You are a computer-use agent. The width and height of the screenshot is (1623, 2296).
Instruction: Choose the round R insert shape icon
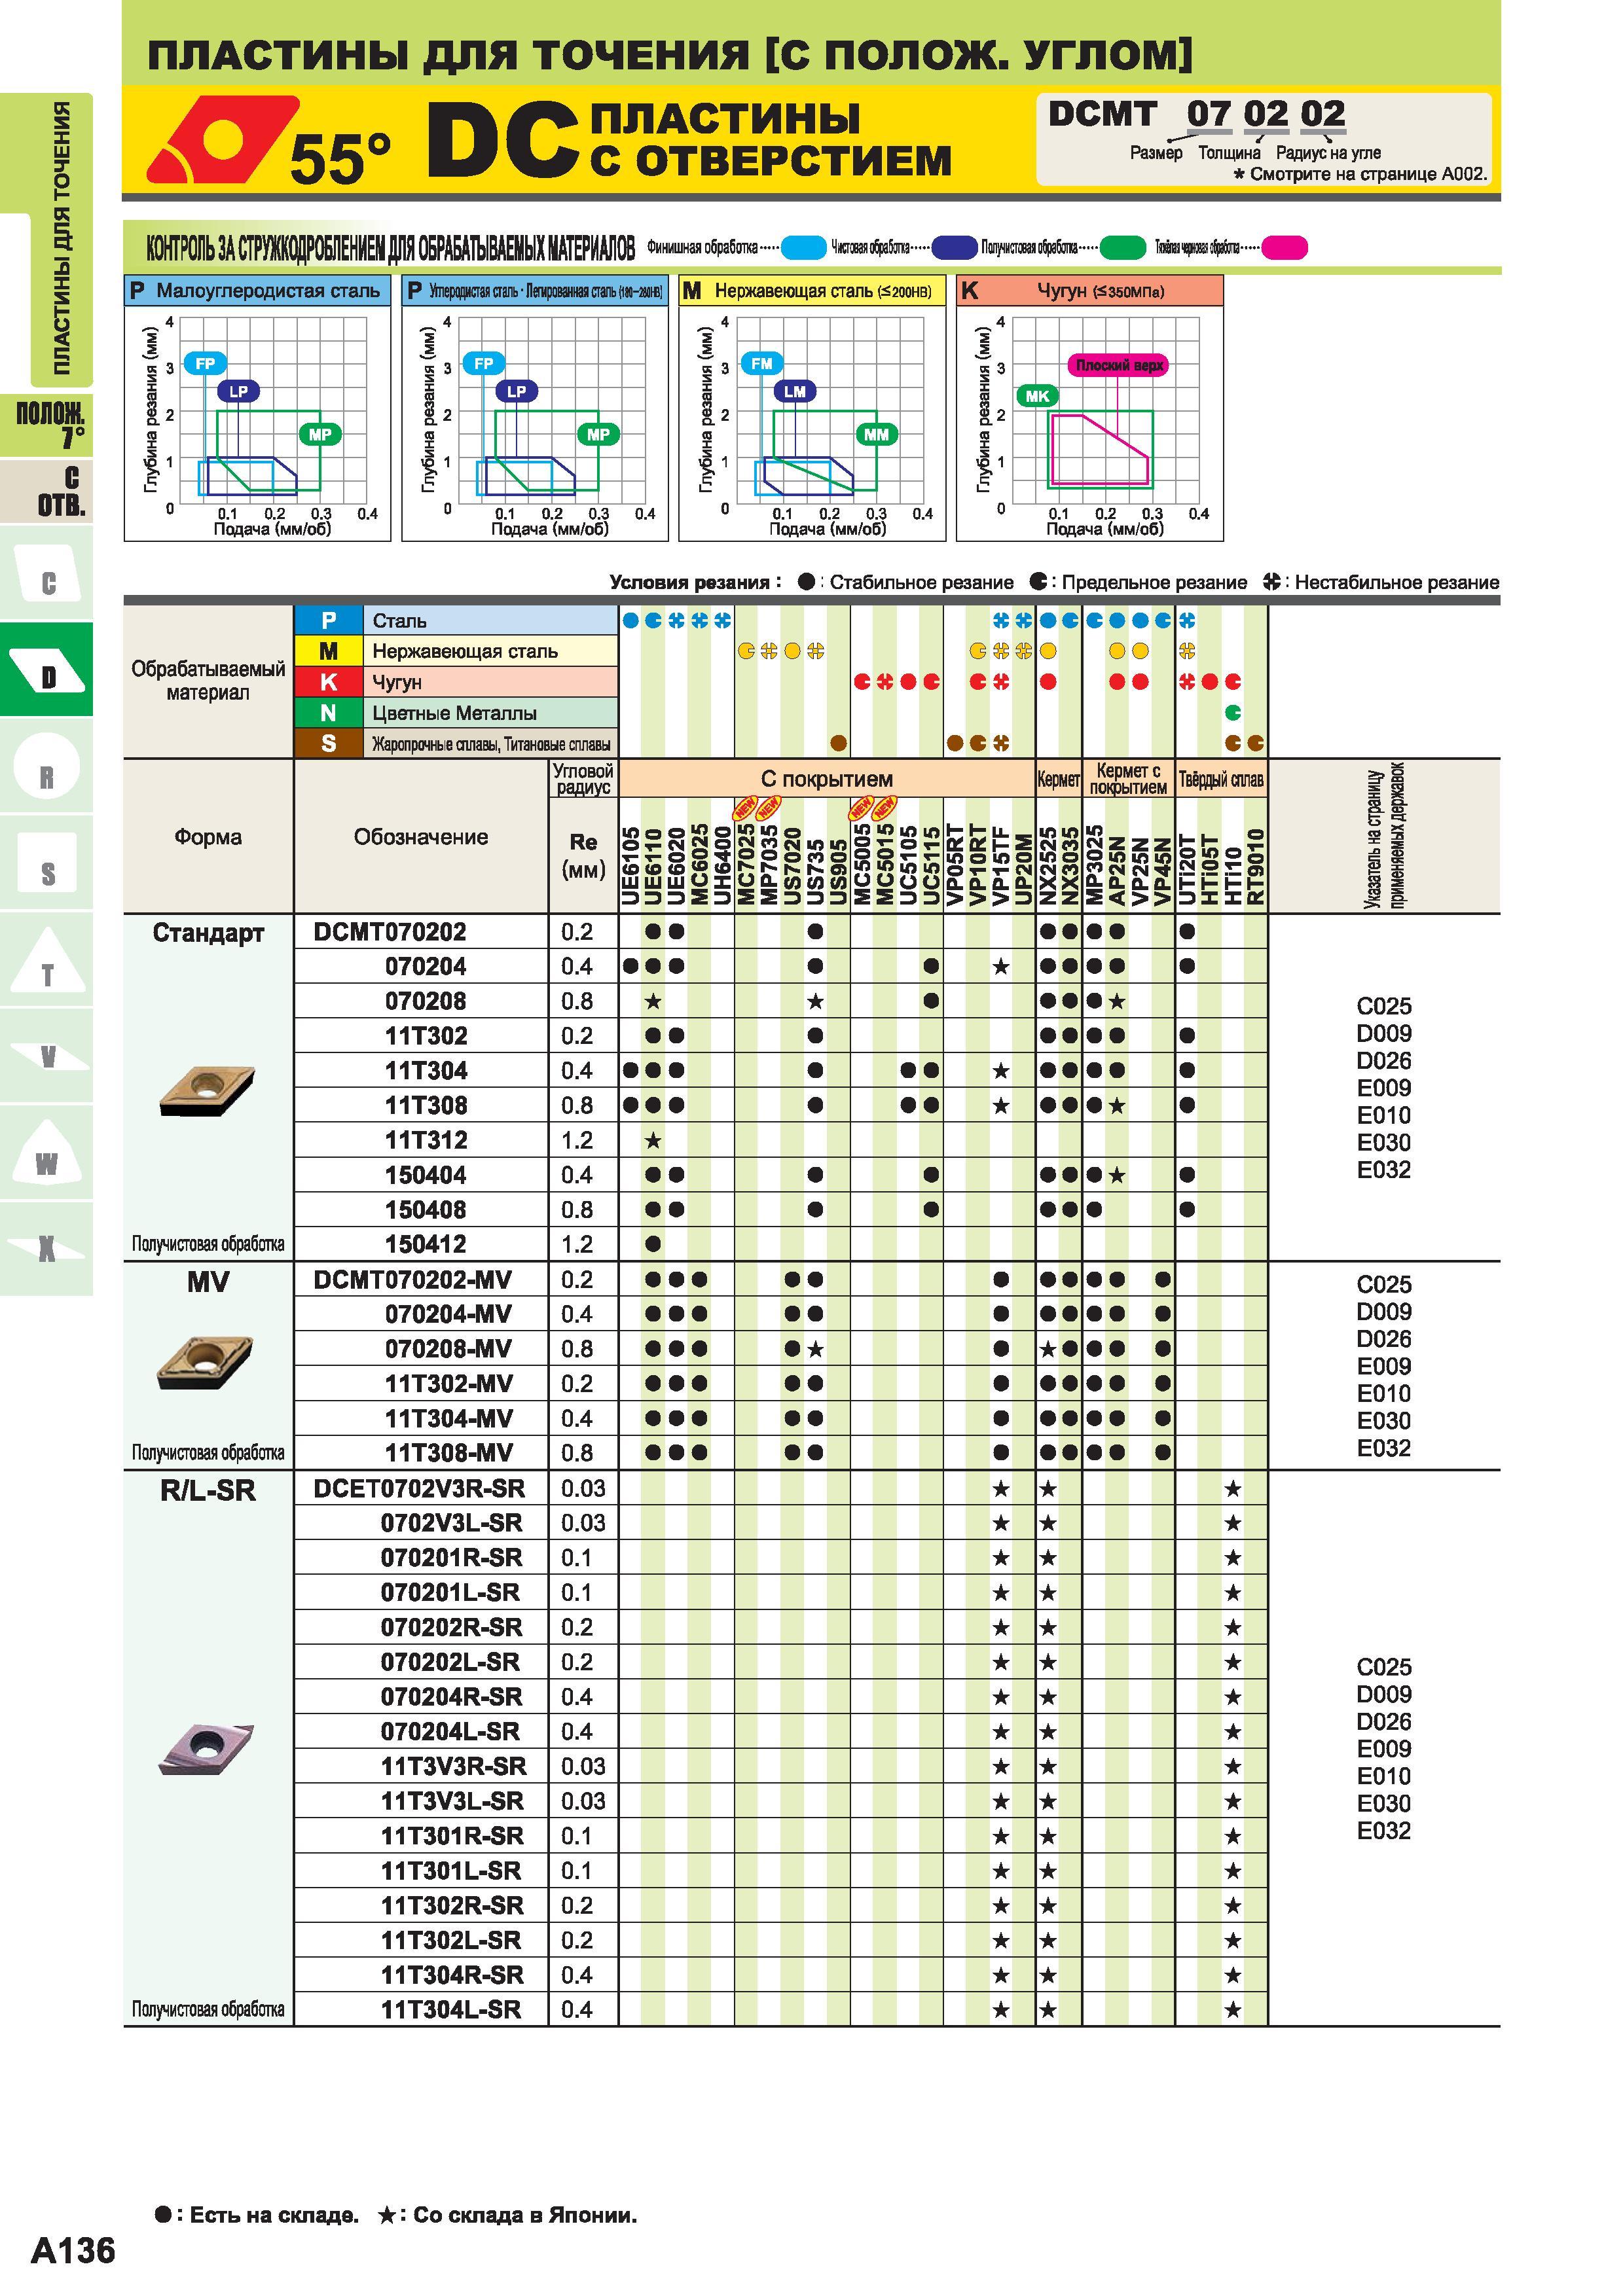[x=47, y=767]
